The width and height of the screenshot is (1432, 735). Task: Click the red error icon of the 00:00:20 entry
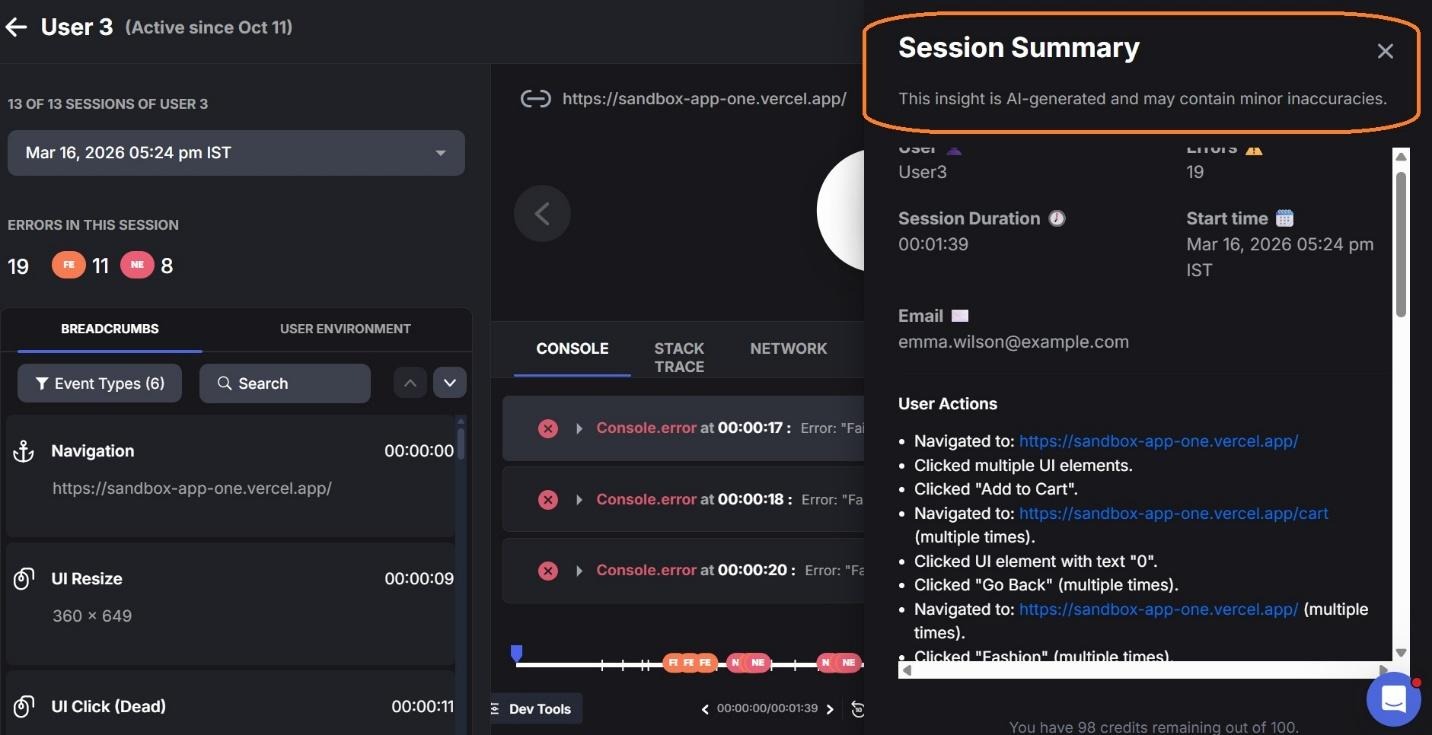pyautogui.click(x=548, y=571)
